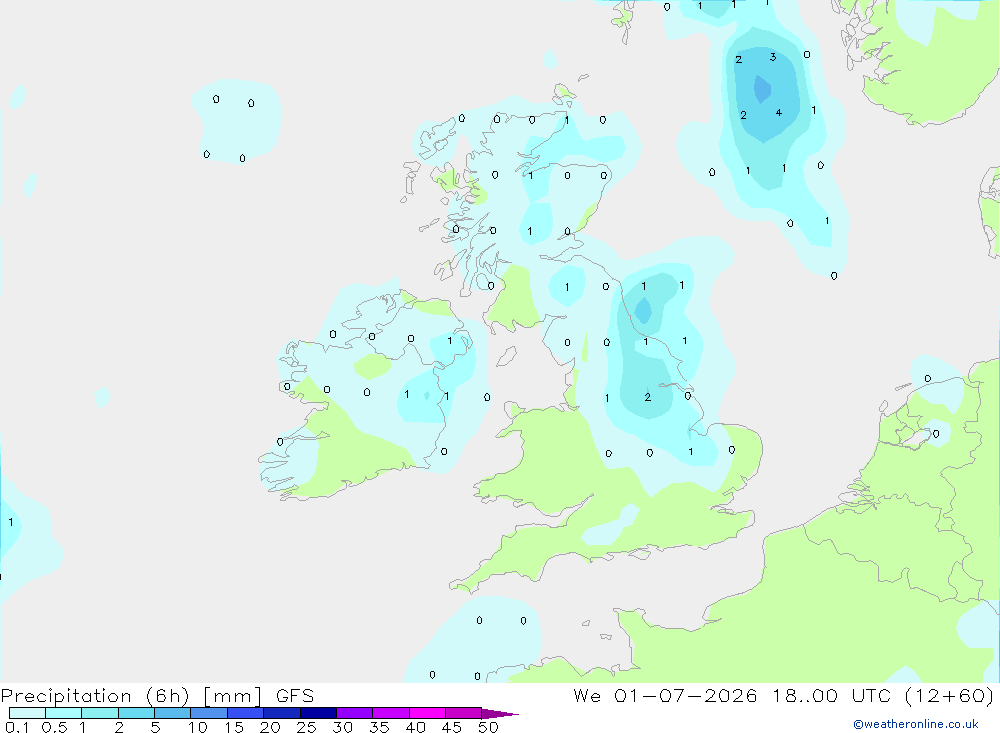Pick the 5–10 mm legend color swatch
The image size is (1000, 733).
point(173,713)
